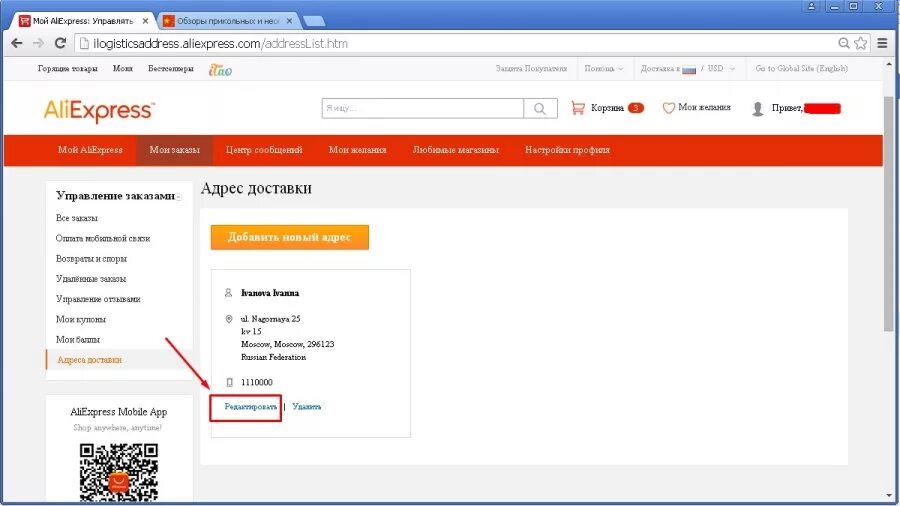Click the name Ivanova Ivanna
The height and width of the screenshot is (506, 900).
(270, 293)
